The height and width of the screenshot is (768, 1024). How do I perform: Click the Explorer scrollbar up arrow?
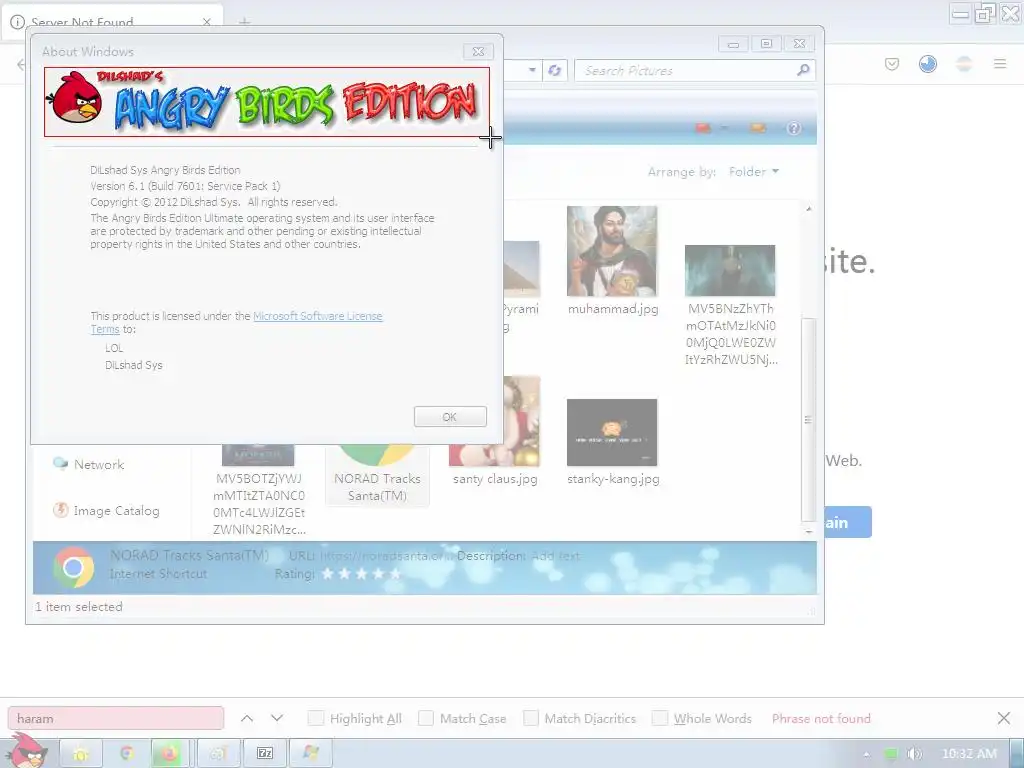coord(808,209)
